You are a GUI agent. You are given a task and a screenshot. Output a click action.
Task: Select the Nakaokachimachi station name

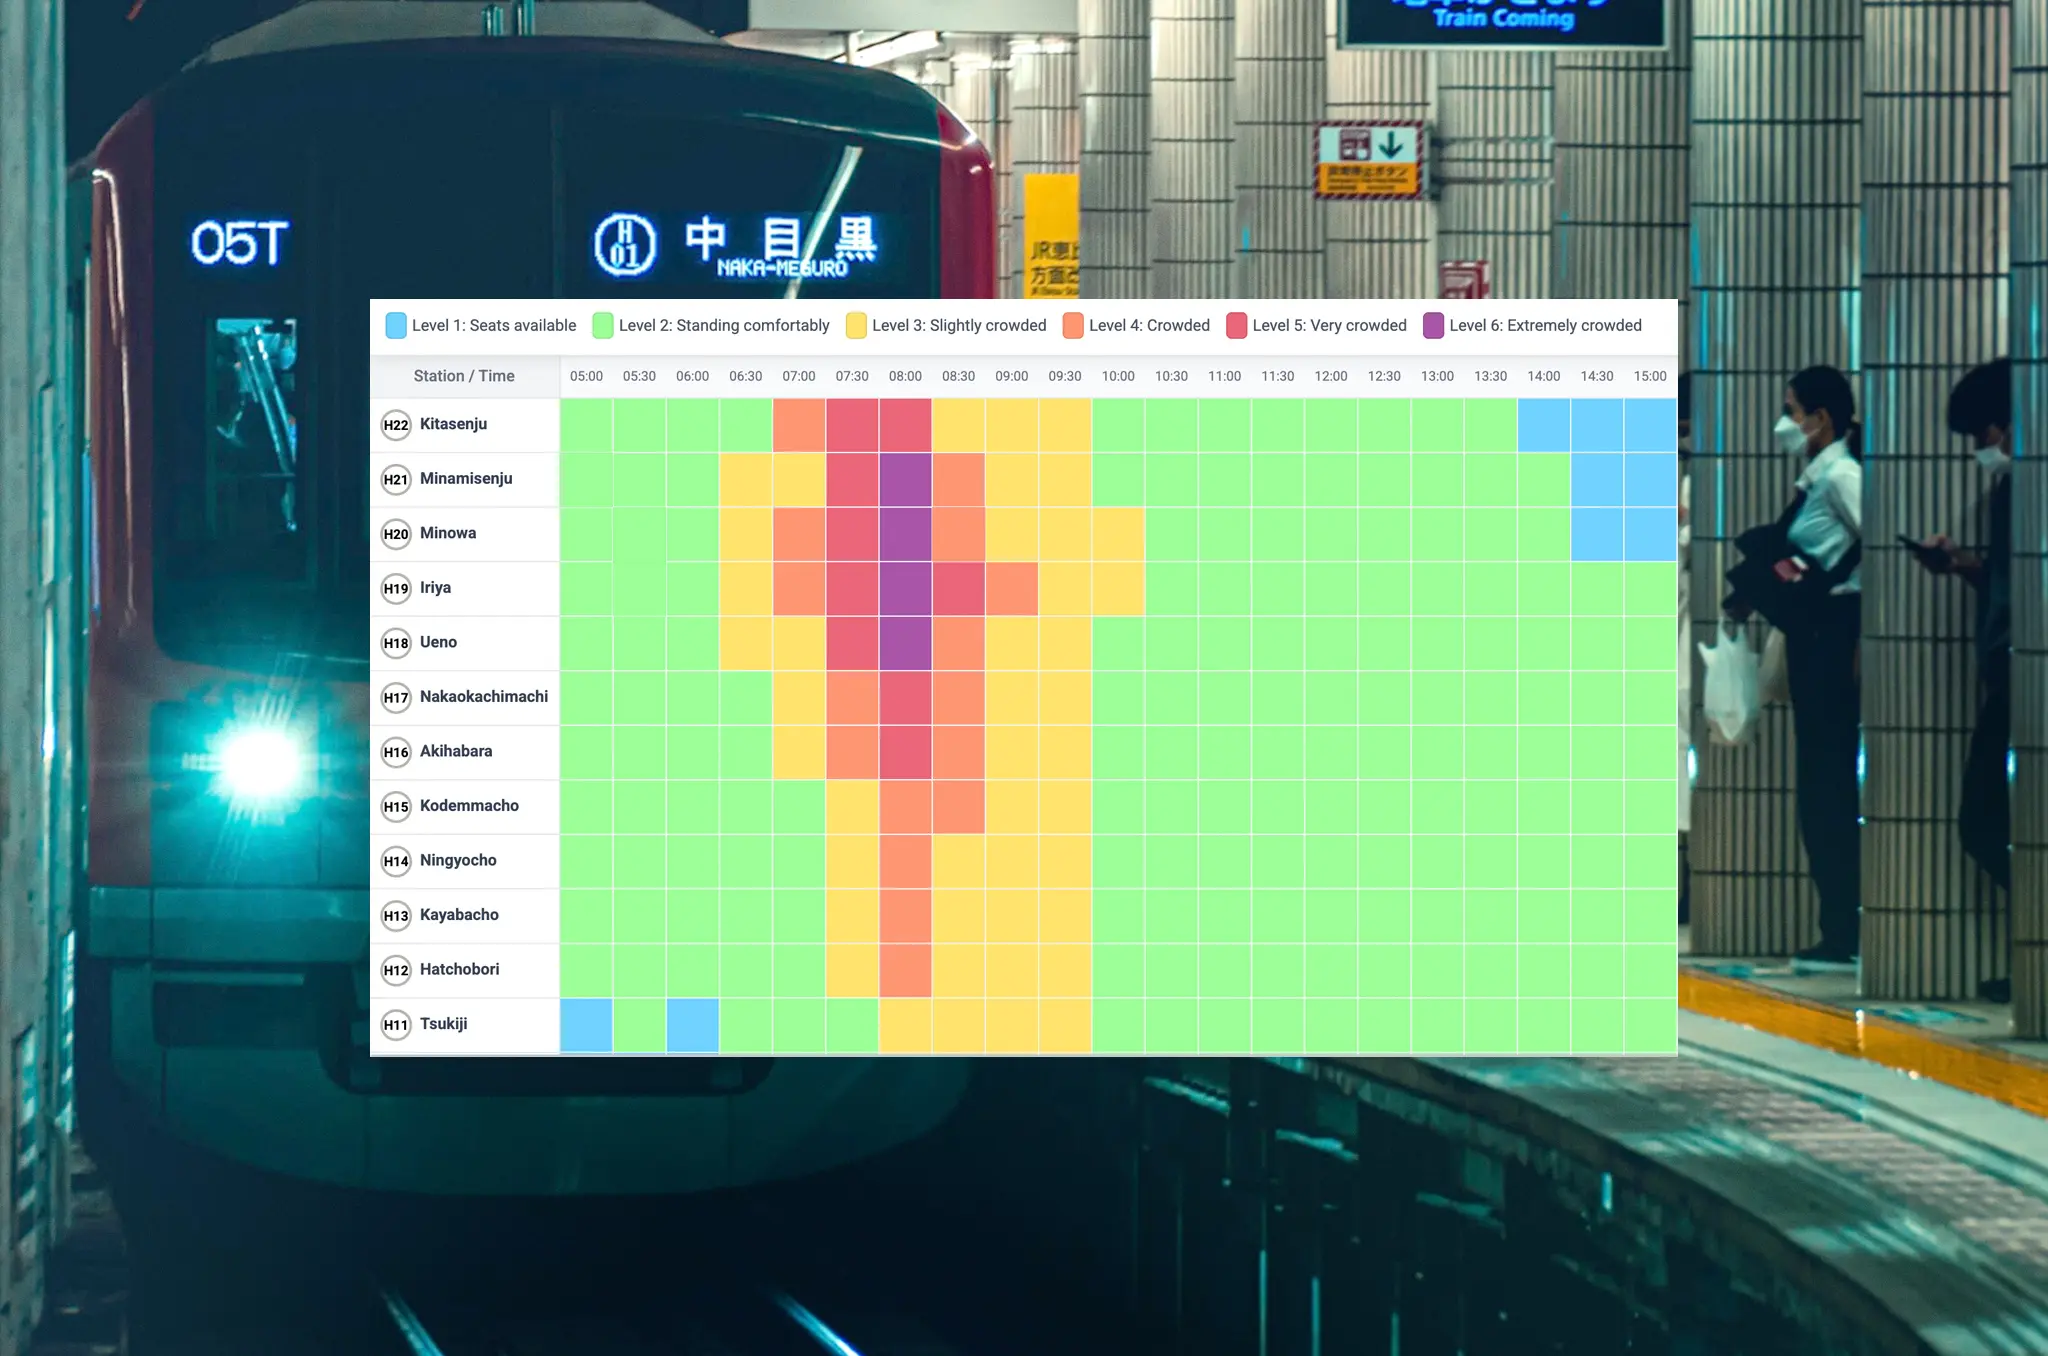click(484, 697)
